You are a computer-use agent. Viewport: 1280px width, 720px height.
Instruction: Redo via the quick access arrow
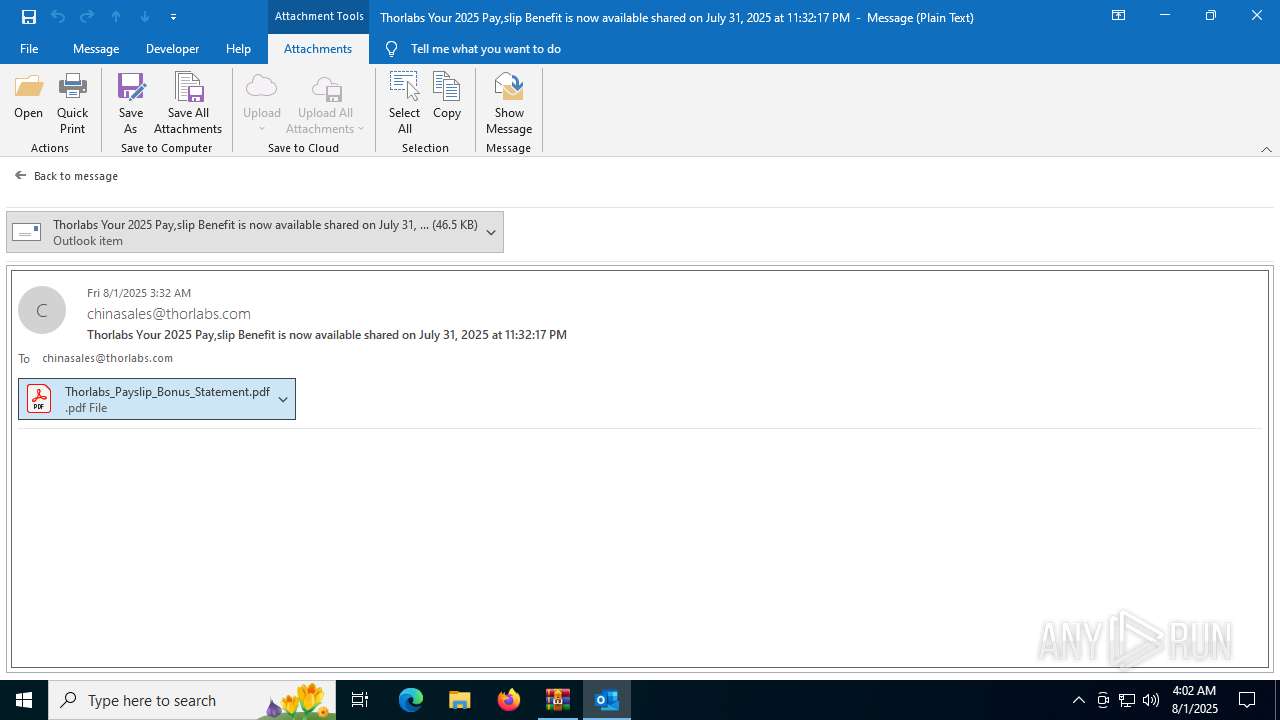coord(86,16)
